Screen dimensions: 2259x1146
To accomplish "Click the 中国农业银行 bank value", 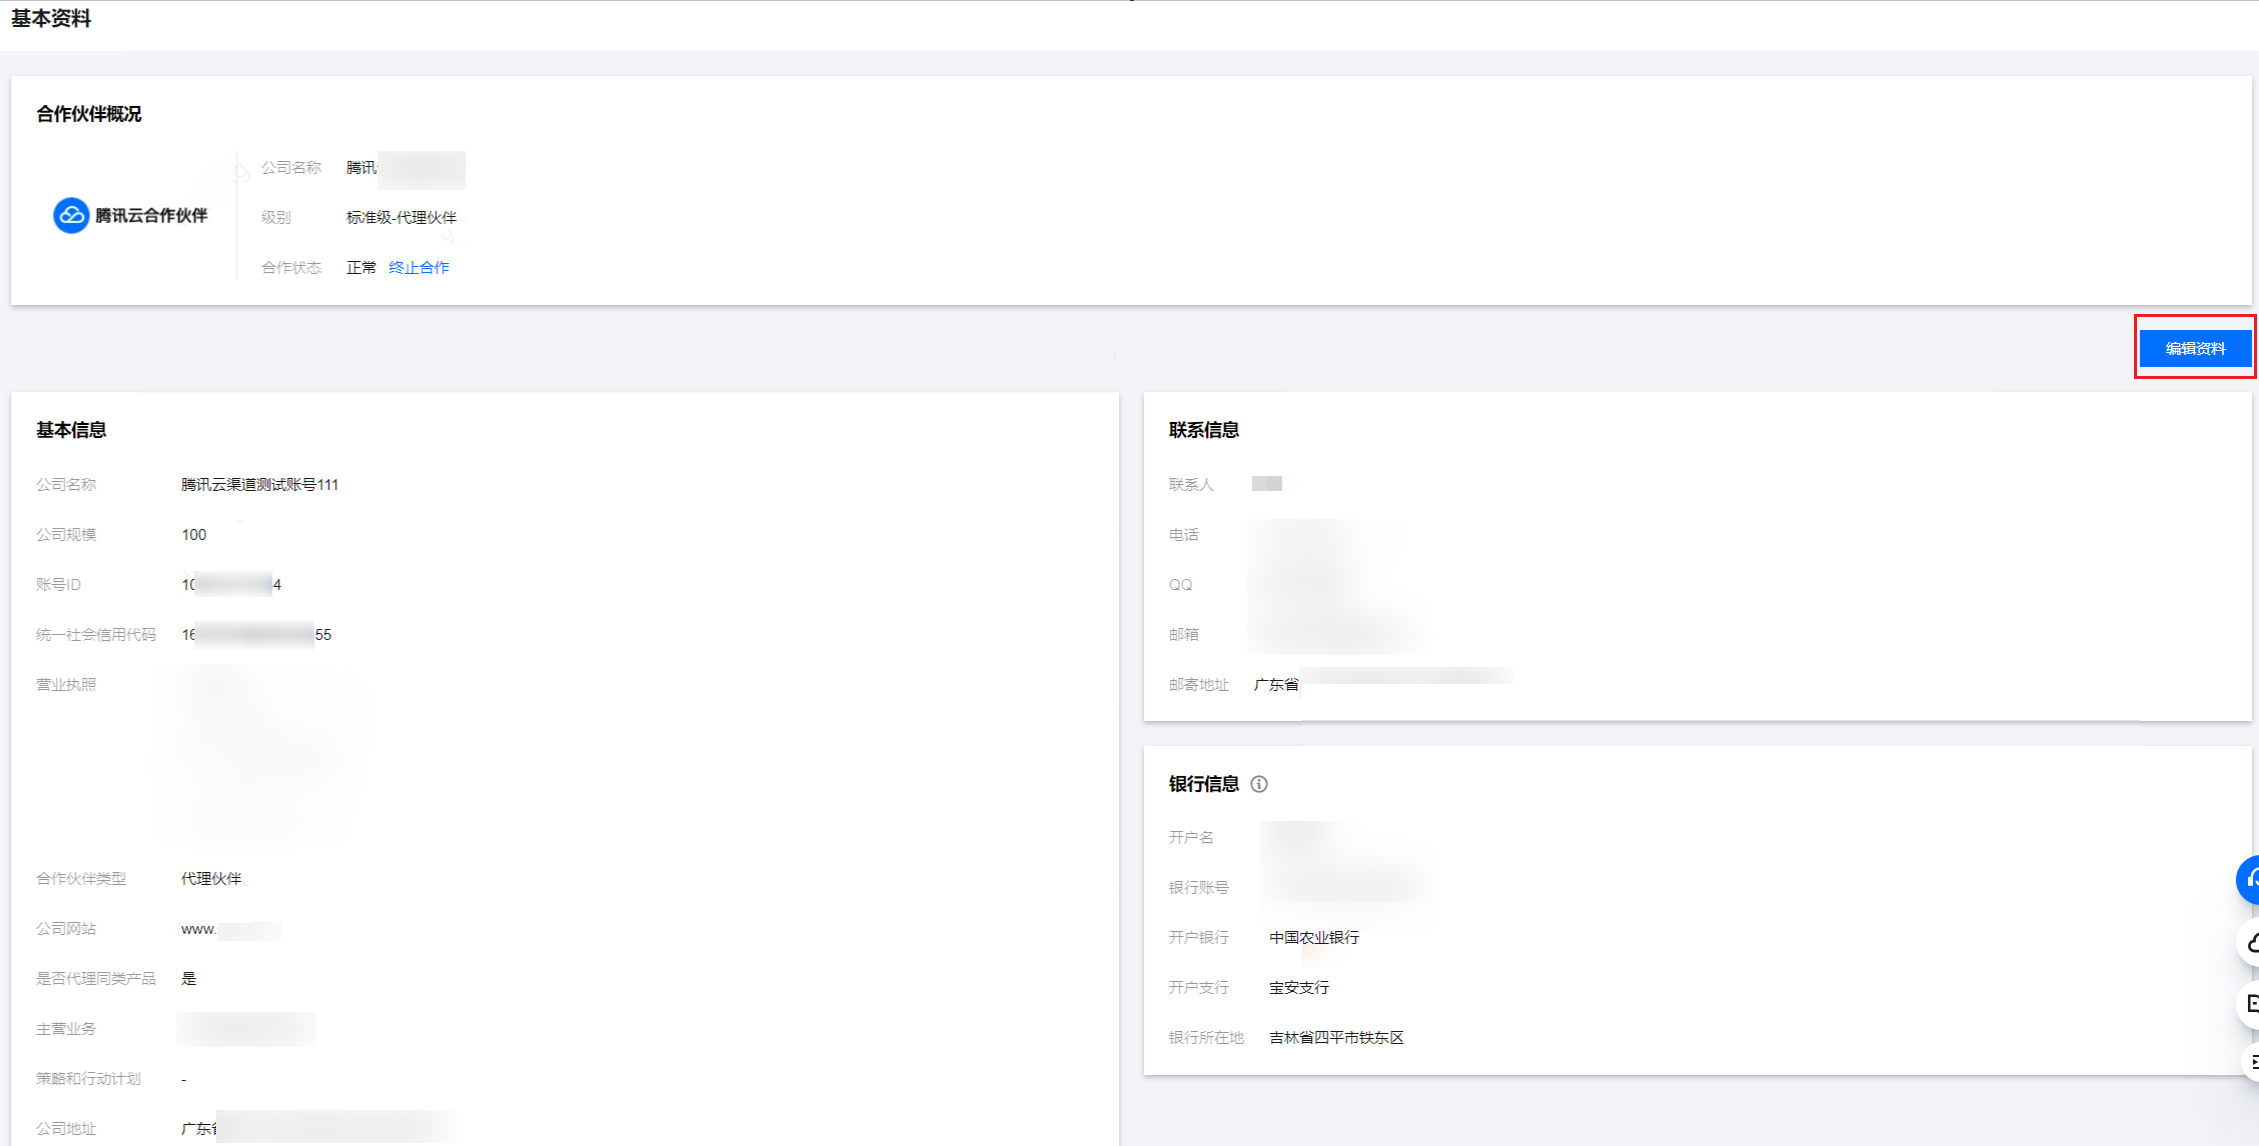I will (1313, 937).
